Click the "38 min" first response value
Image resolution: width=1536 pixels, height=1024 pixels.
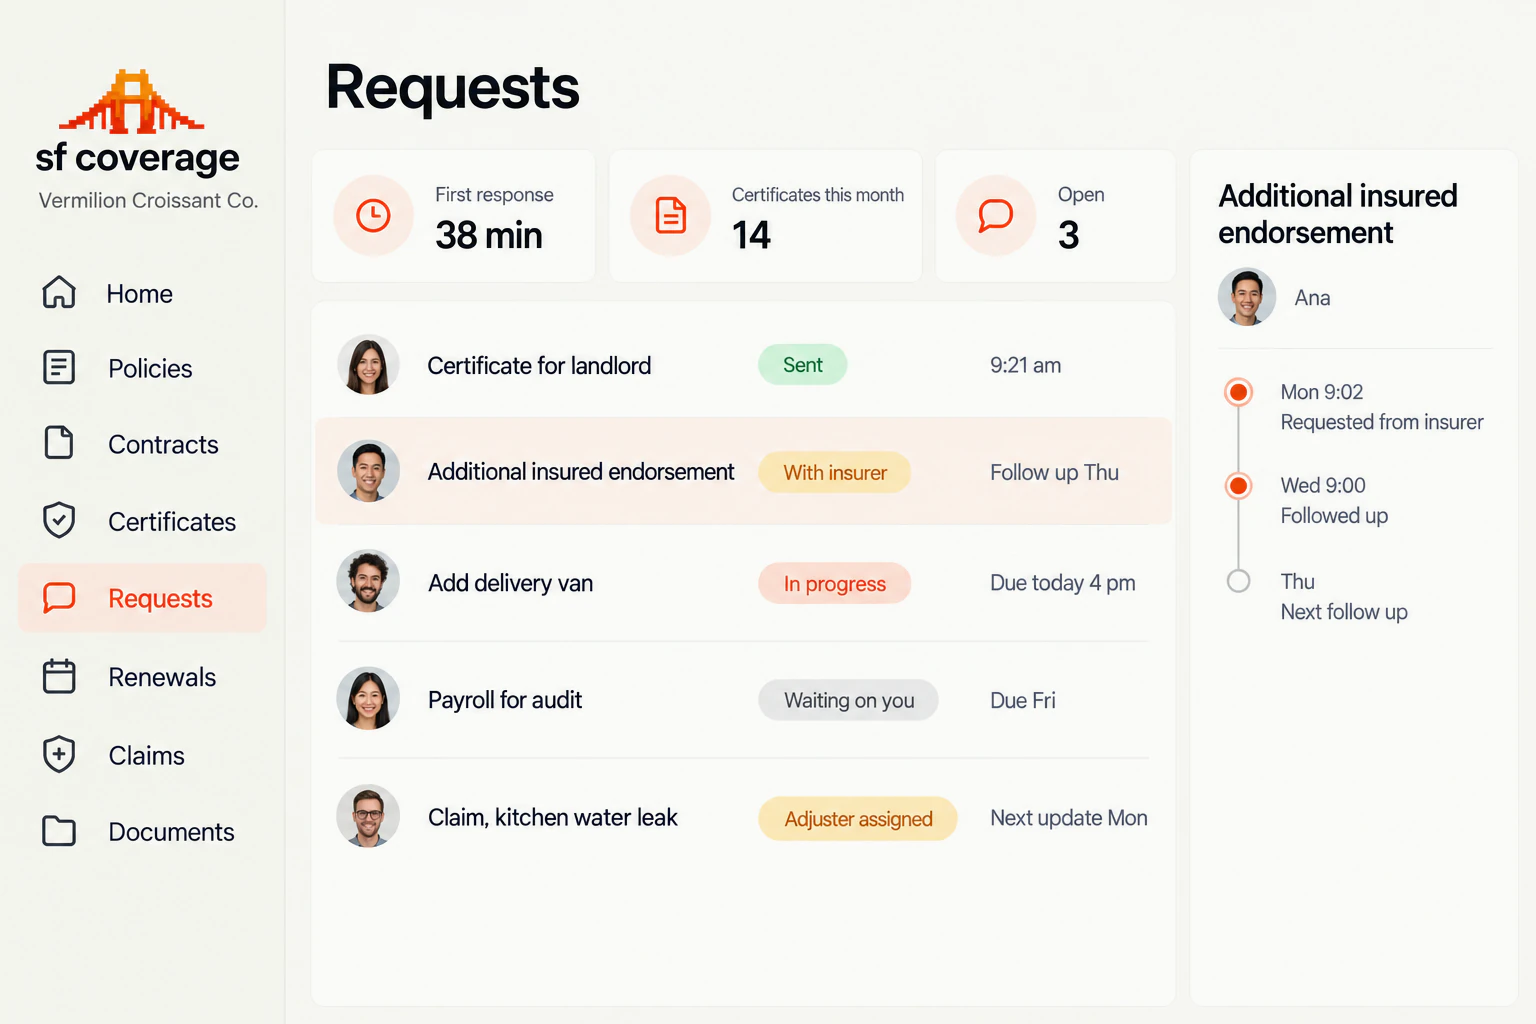489,235
